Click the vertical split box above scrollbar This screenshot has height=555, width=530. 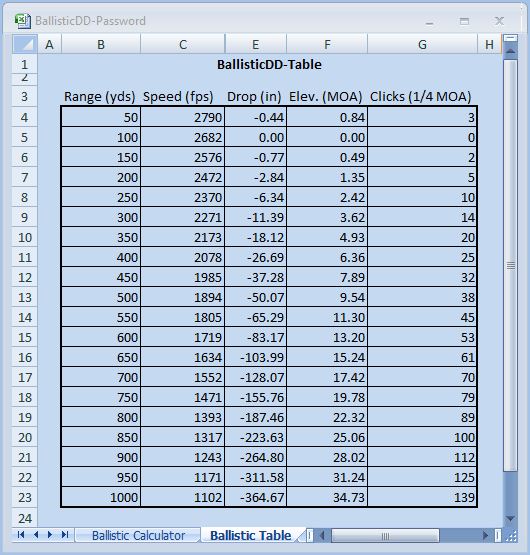tap(510, 38)
